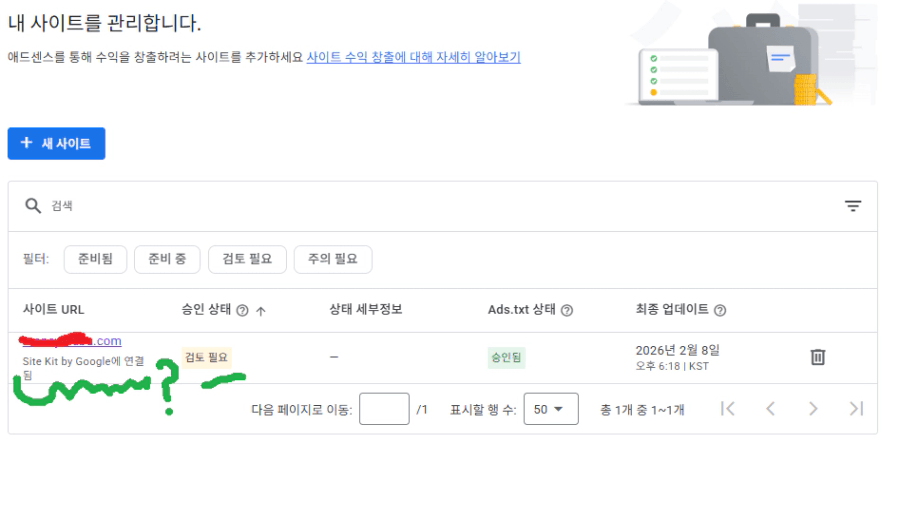Enable the 주의 필요 filter chip
The height and width of the screenshot is (521, 900).
pyautogui.click(x=333, y=260)
